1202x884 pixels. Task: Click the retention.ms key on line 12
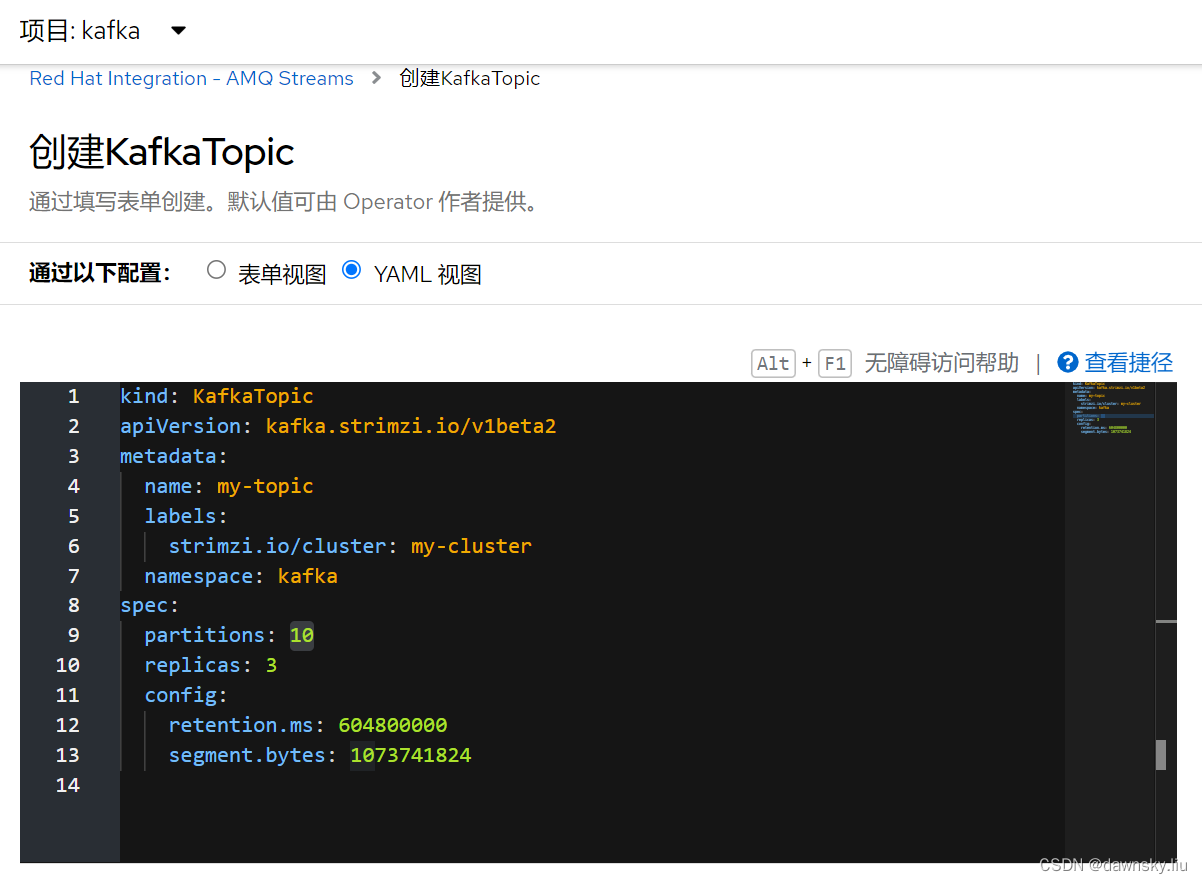coord(240,725)
